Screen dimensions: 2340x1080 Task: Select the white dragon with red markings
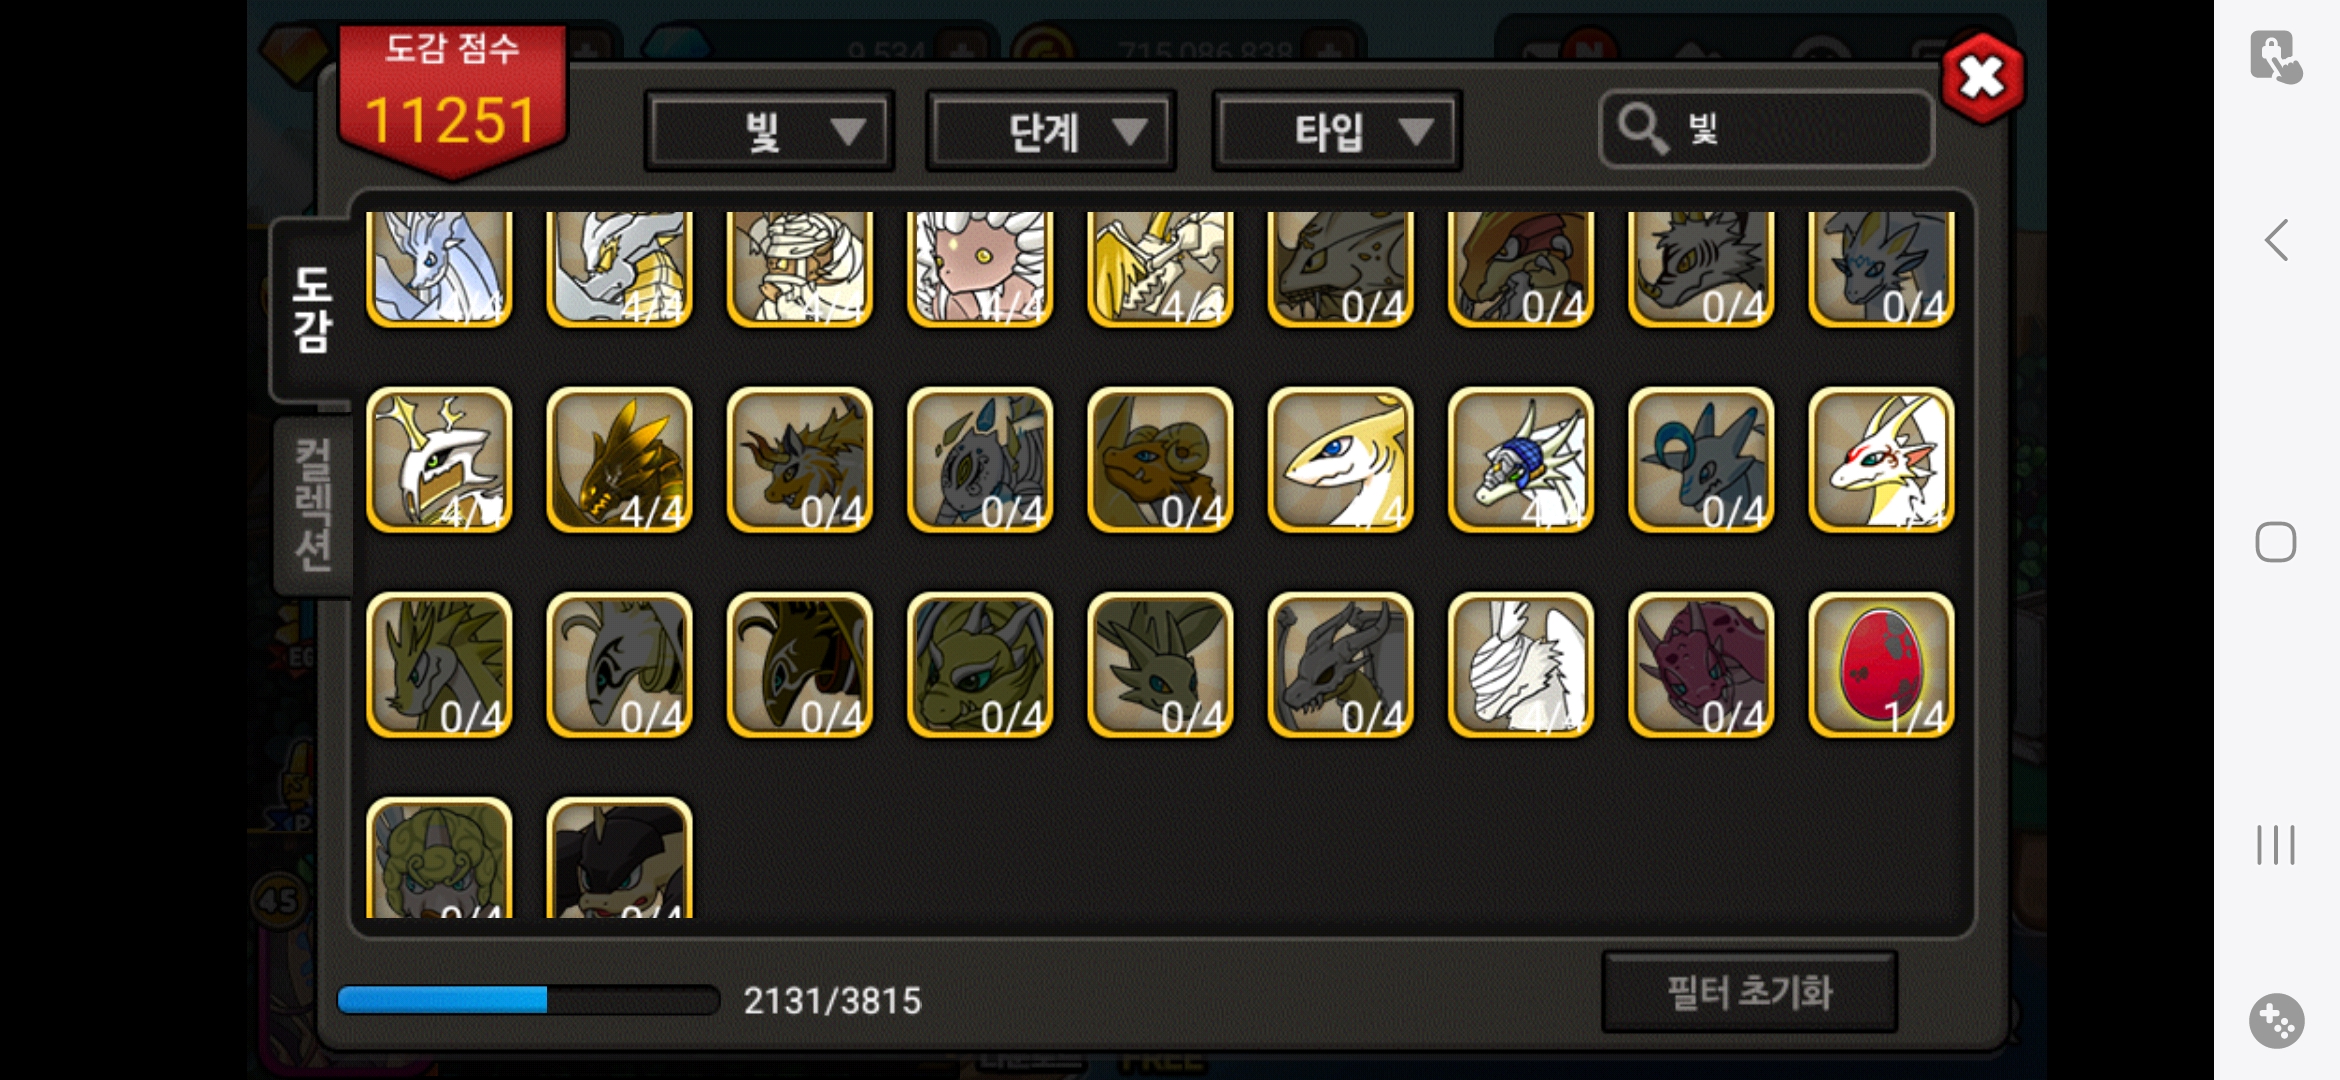pos(1881,460)
